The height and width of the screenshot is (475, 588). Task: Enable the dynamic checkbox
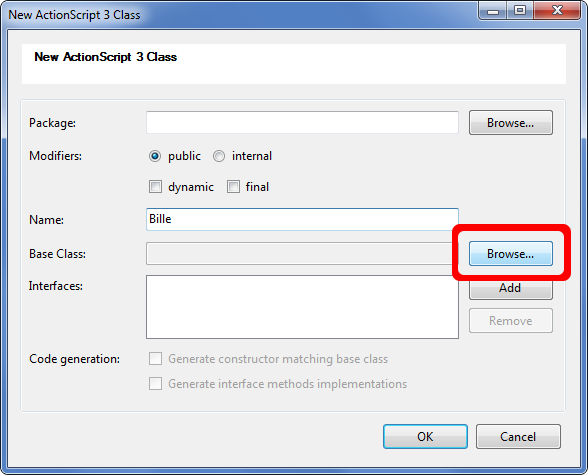point(155,187)
